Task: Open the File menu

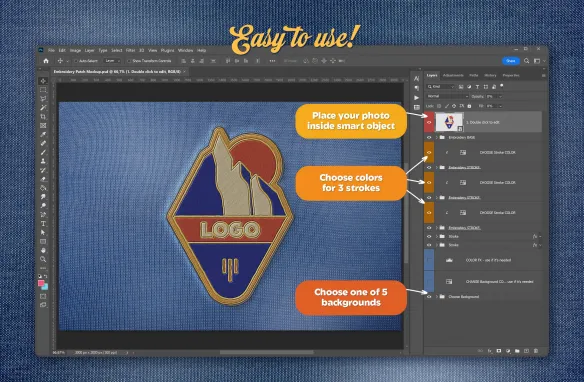Action: (51, 50)
